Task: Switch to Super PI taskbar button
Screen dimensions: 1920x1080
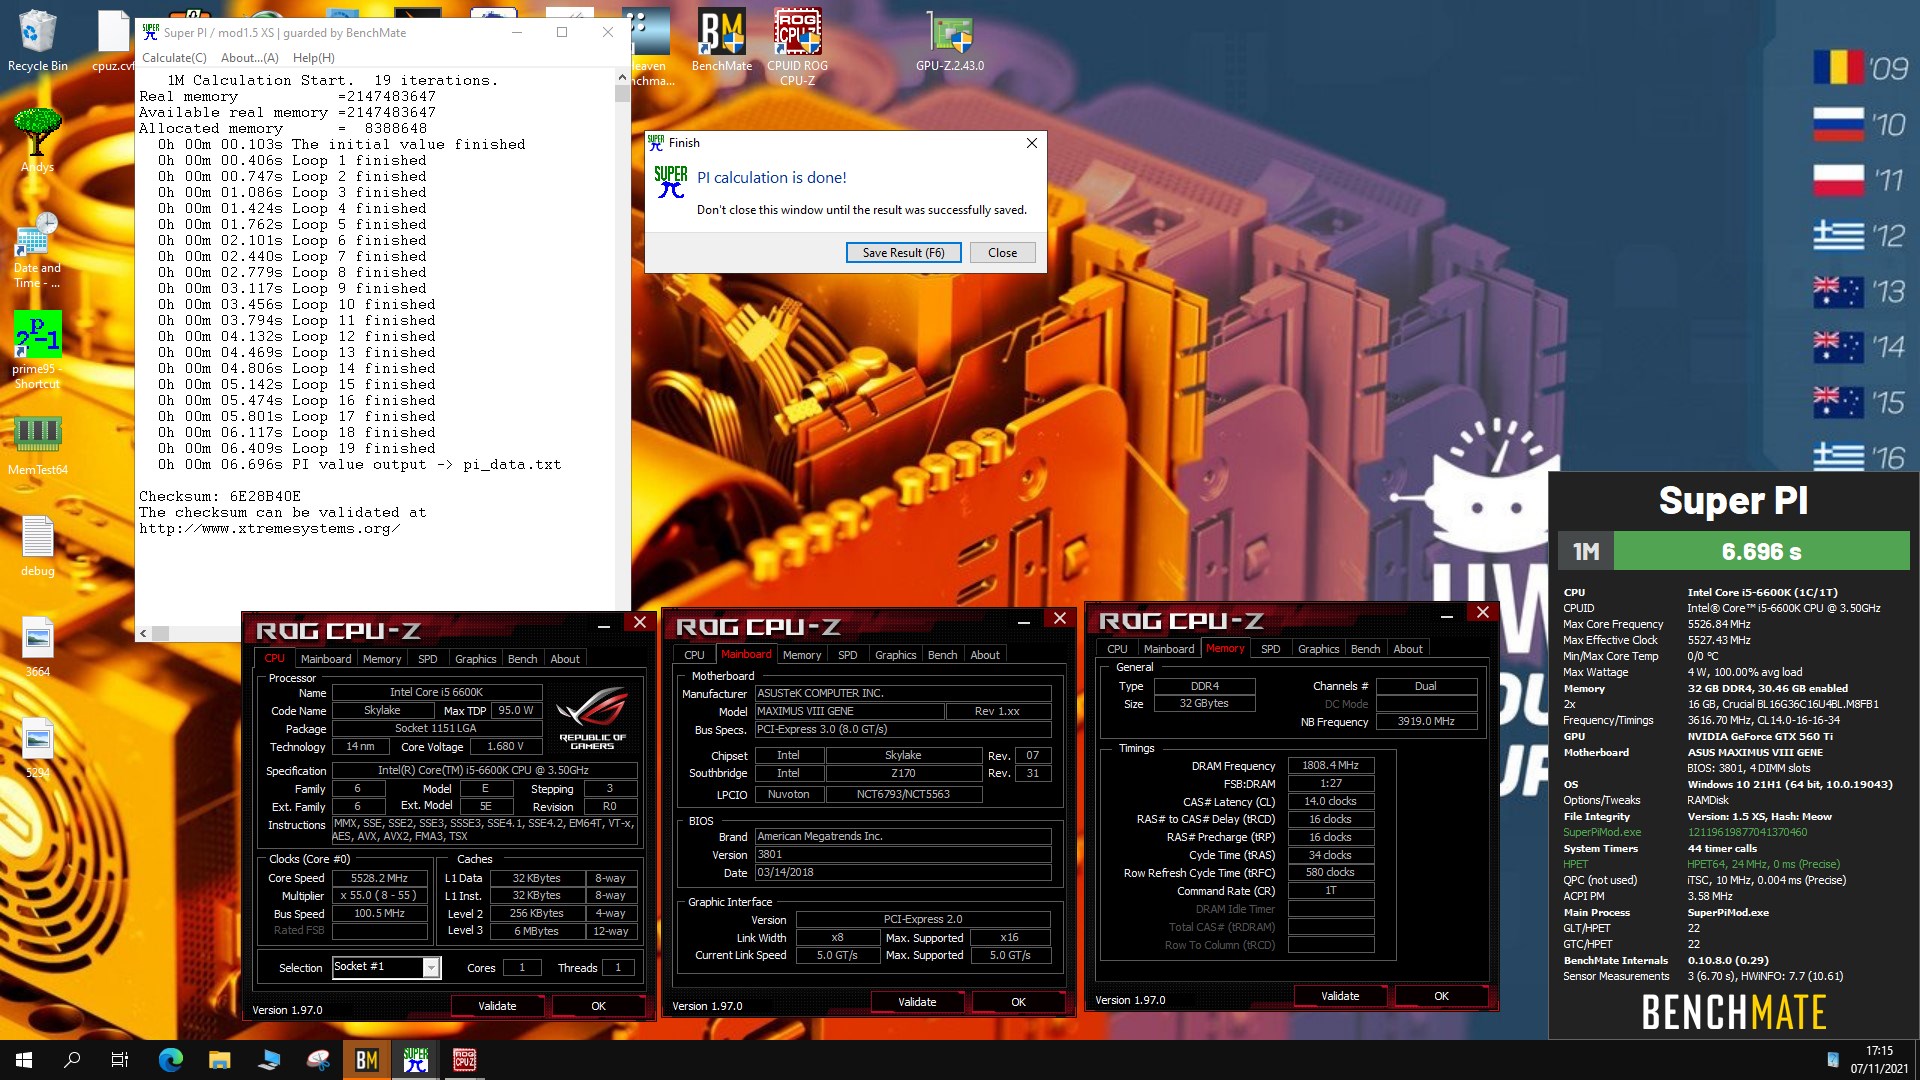Action: 416,1060
